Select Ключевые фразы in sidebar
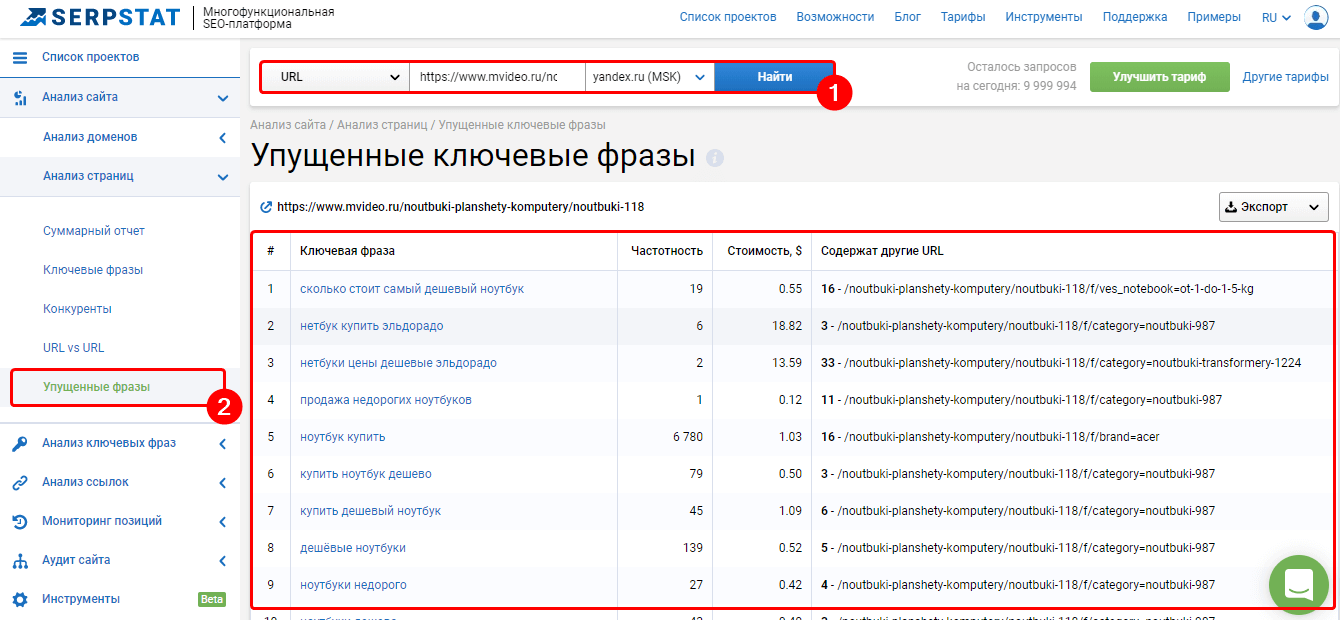This screenshot has width=1340, height=620. [93, 270]
